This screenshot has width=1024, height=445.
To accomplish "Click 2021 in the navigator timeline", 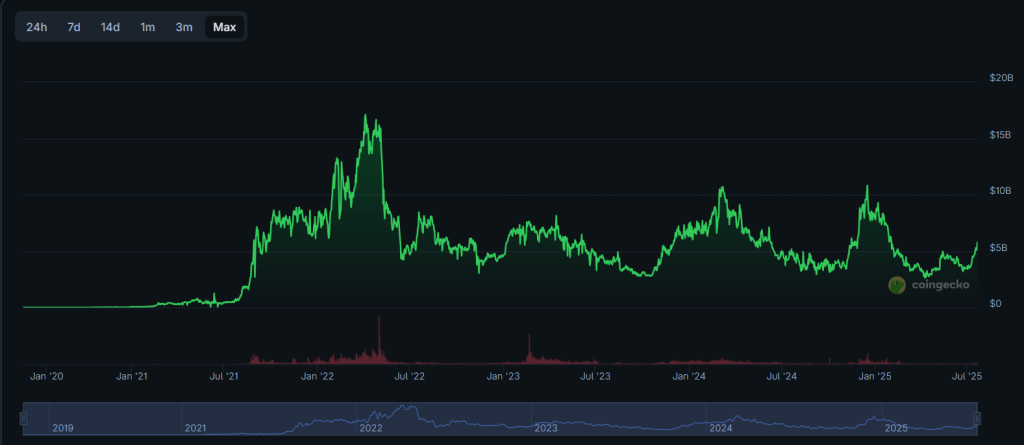I will (195, 428).
